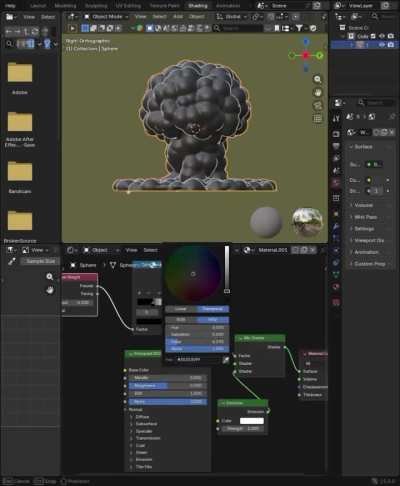
Task: Pick a color on the color wheel
Action: click(x=193, y=274)
